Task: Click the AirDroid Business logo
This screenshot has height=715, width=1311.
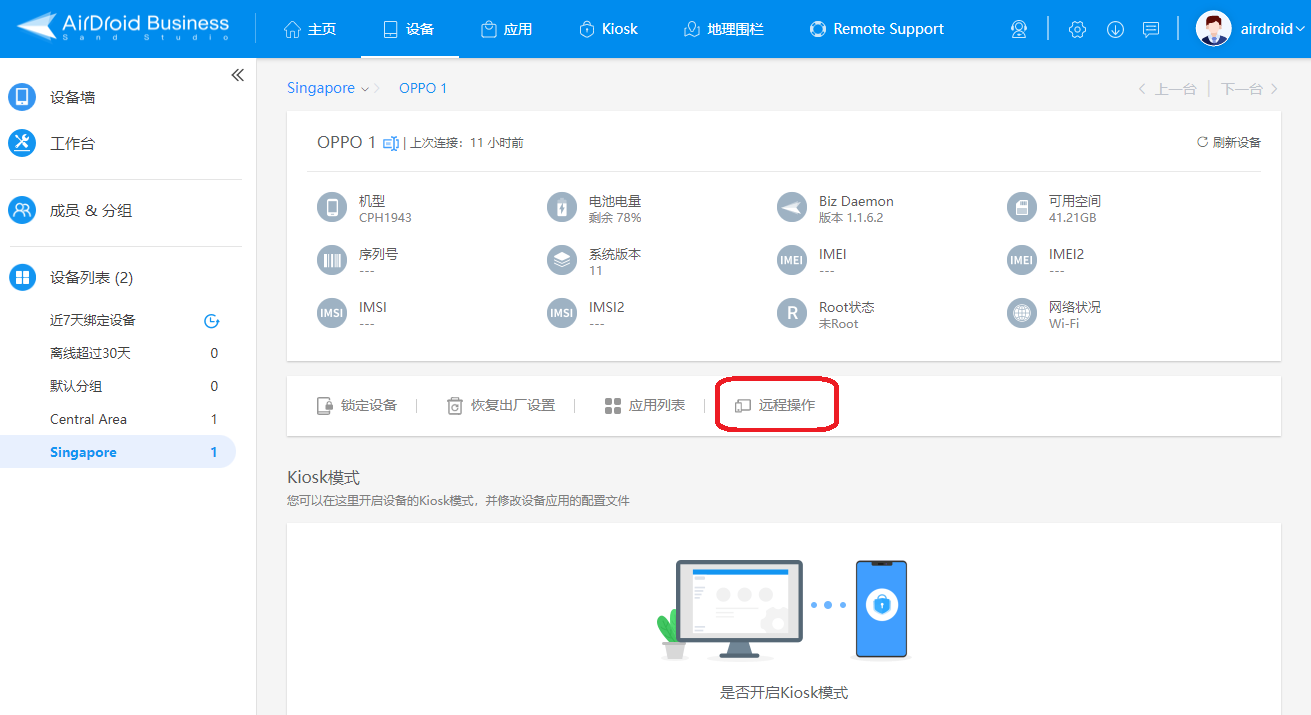Action: click(x=124, y=27)
